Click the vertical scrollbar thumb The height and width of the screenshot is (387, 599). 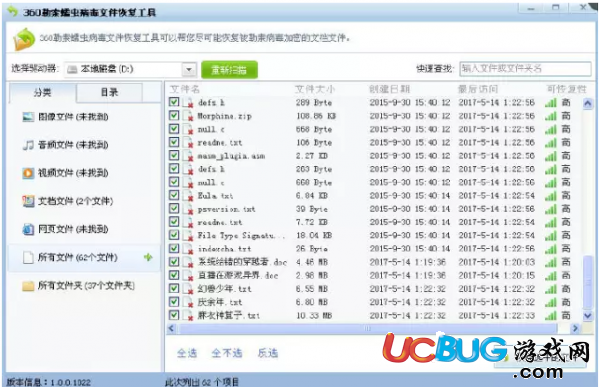click(x=588, y=282)
